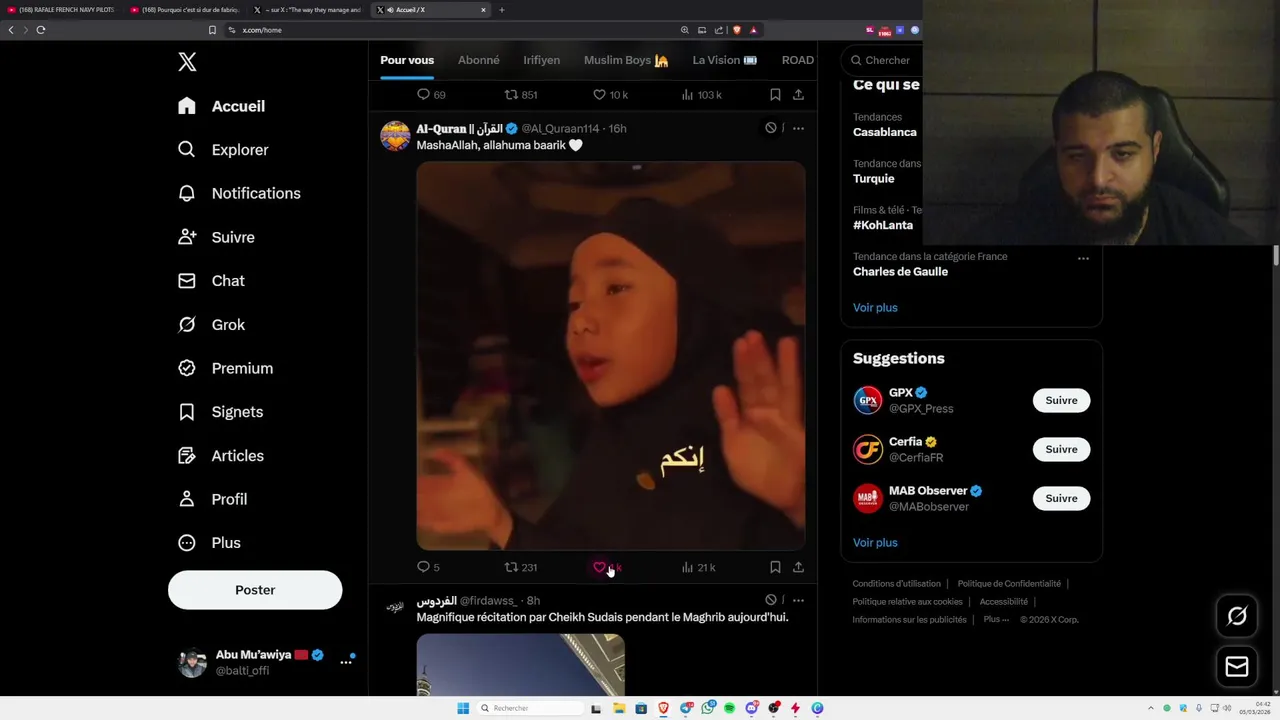This screenshot has width=1280, height=720.
Task: Open more options on Al-Quran post
Action: point(798,128)
